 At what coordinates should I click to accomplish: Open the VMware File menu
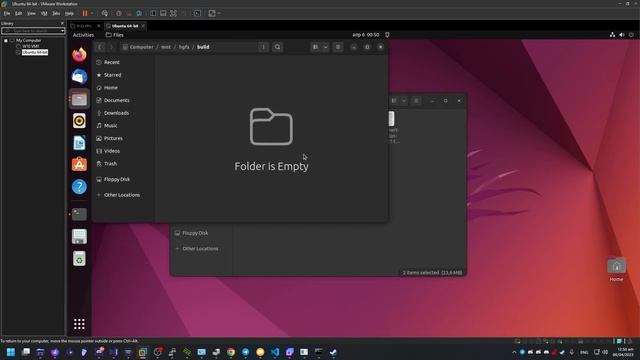click(7, 13)
